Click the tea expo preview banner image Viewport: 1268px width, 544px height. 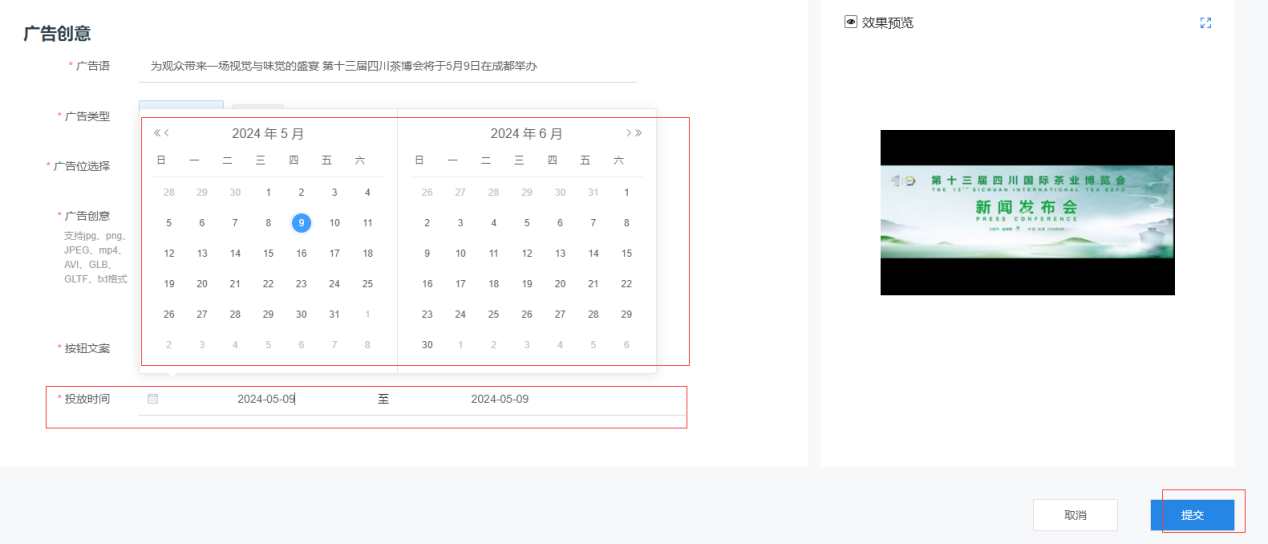[1027, 212]
